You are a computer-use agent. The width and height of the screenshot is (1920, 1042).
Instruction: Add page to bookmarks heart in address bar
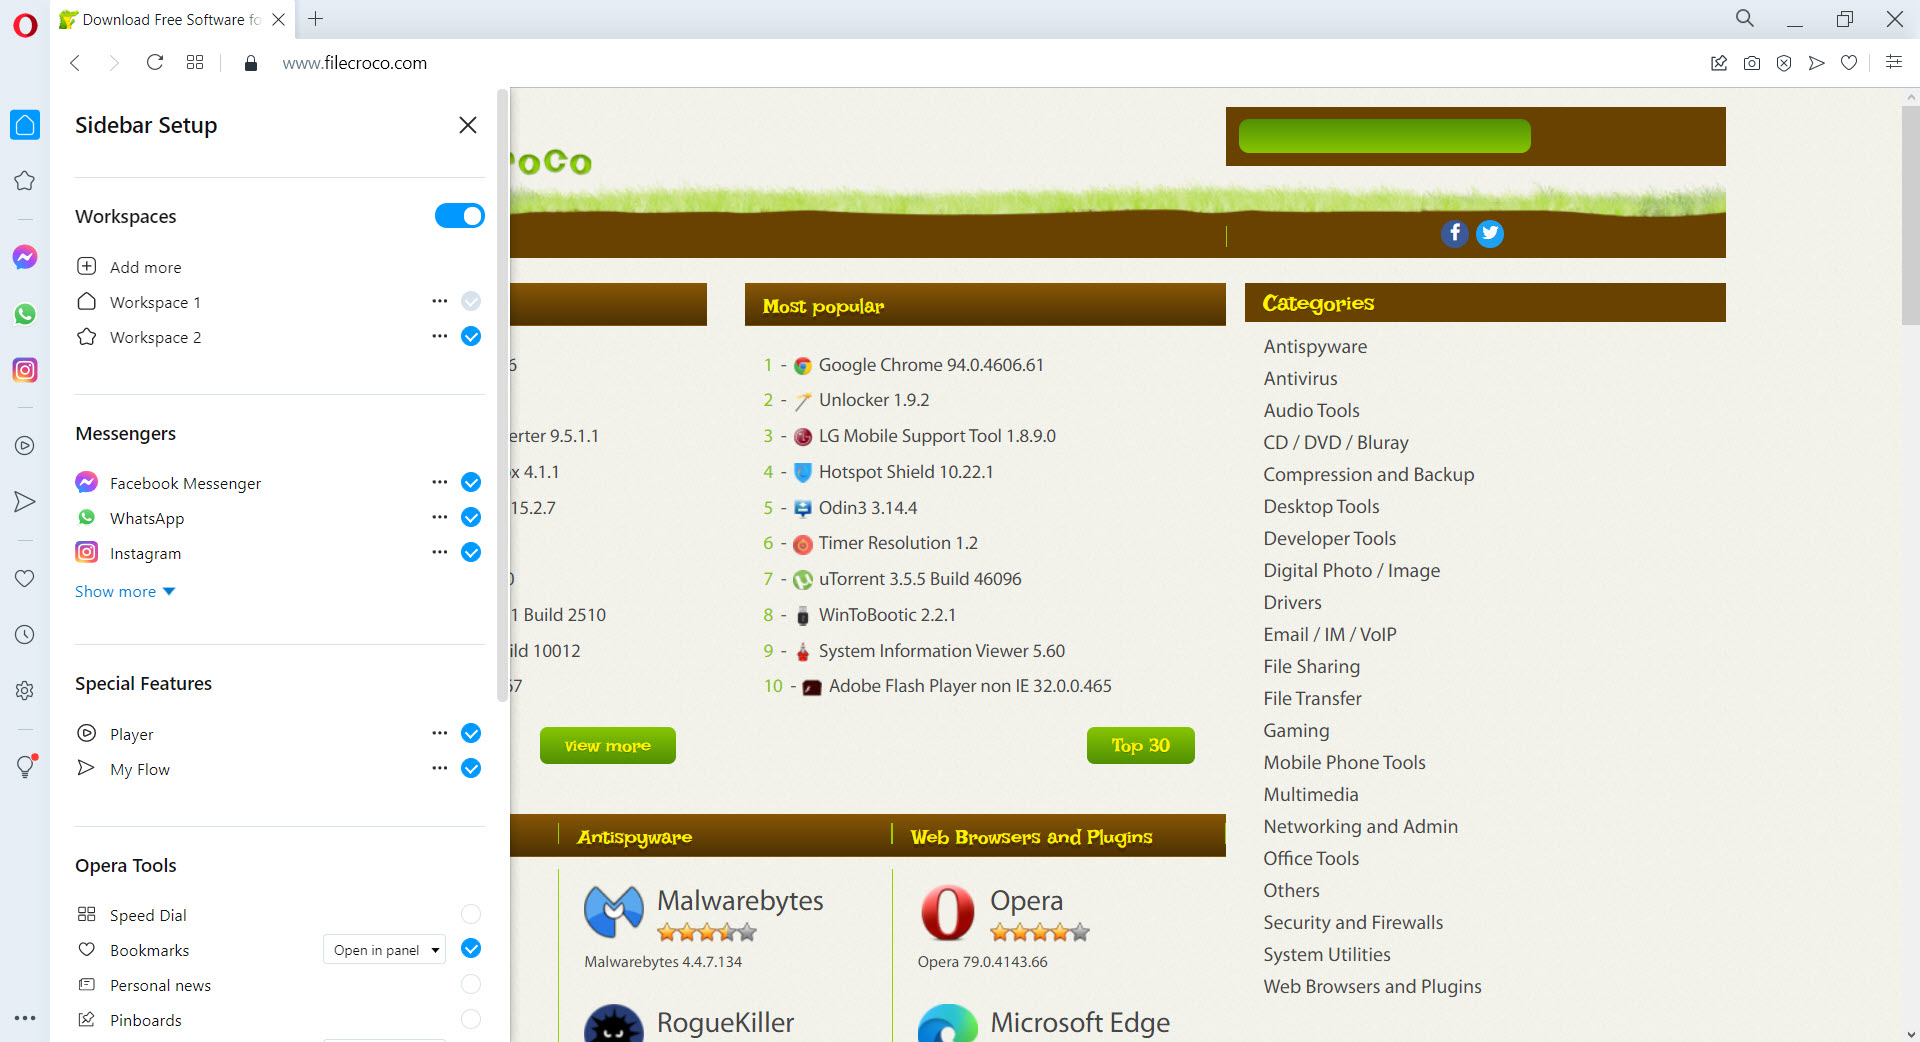[1849, 63]
